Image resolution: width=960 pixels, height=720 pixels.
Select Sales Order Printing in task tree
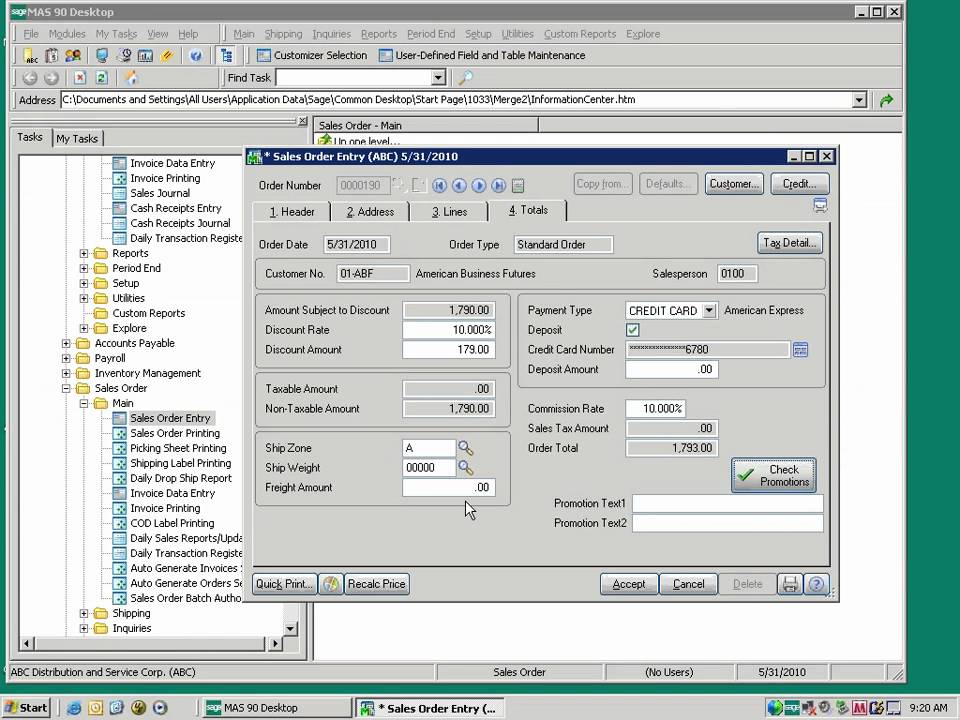click(x=174, y=433)
